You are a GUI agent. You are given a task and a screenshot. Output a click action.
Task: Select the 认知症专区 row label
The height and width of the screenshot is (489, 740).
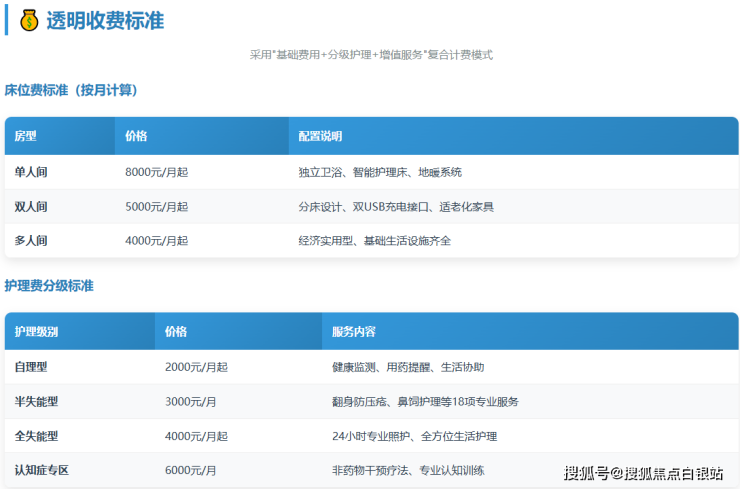[x=42, y=470]
